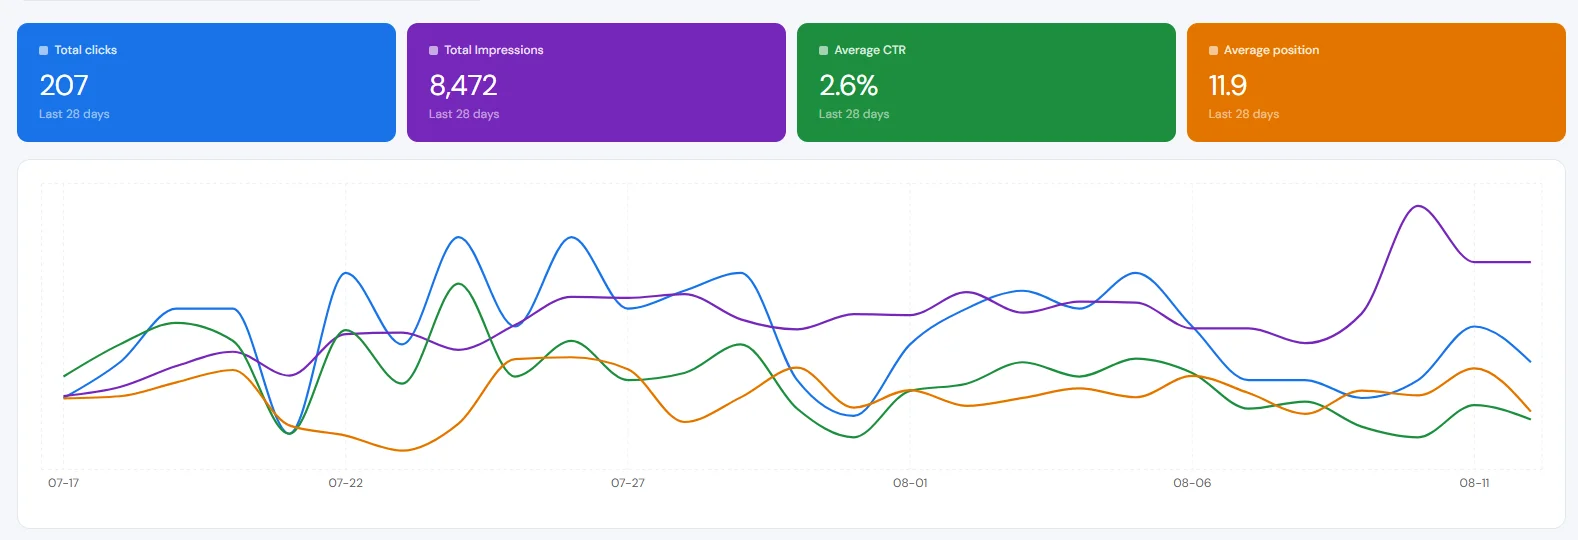The width and height of the screenshot is (1578, 540).
Task: Click the 8,472 impressions value
Action: pyautogui.click(x=463, y=85)
